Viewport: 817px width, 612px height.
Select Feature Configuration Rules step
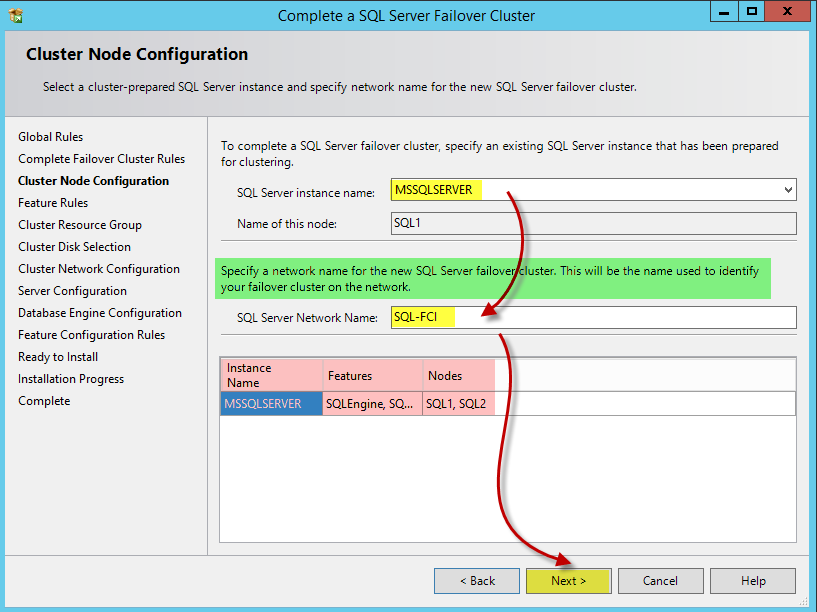coord(92,335)
